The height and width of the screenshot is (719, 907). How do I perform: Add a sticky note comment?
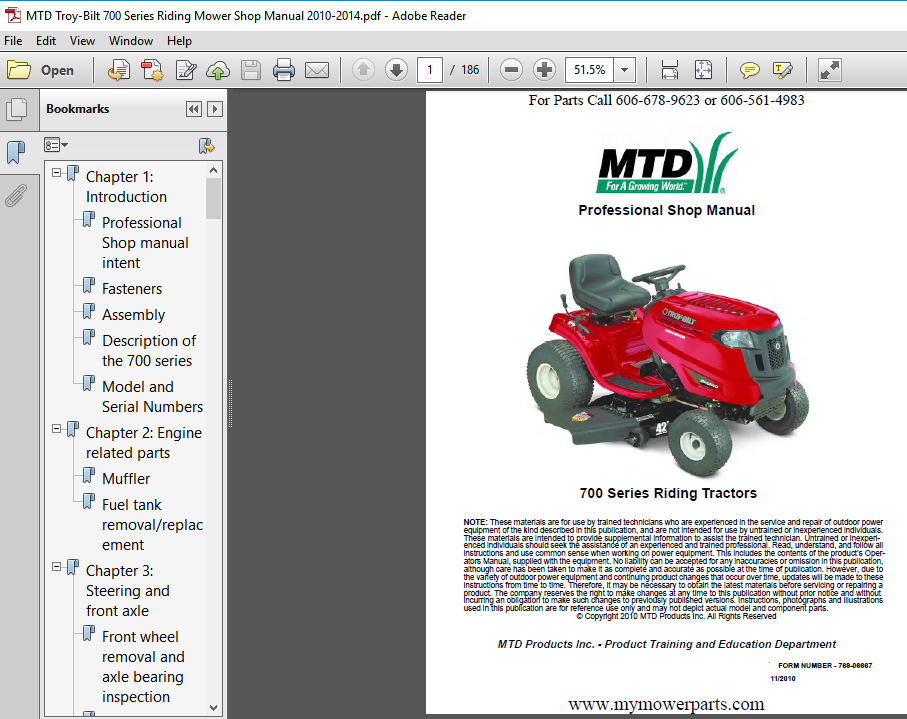(750, 71)
